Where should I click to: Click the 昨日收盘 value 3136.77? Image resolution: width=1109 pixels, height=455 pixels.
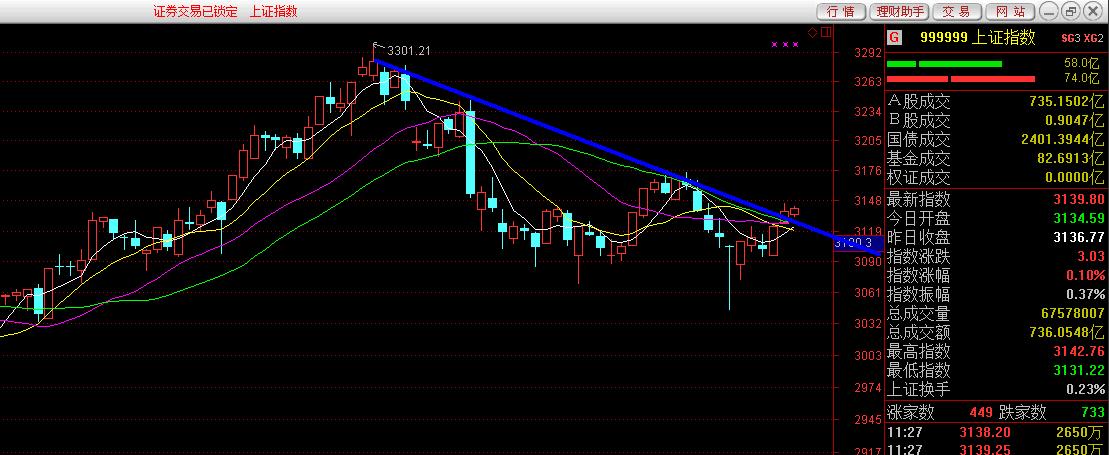(1079, 237)
